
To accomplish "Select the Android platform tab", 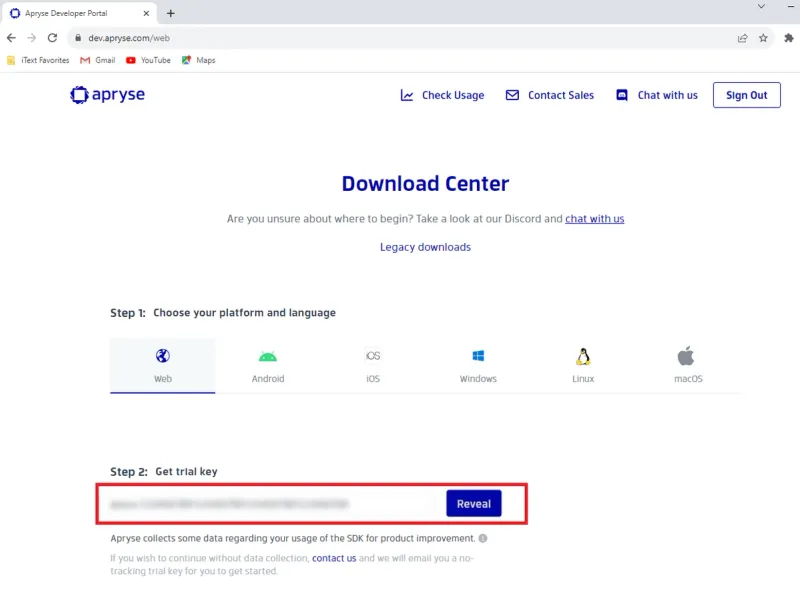I will coord(268,366).
